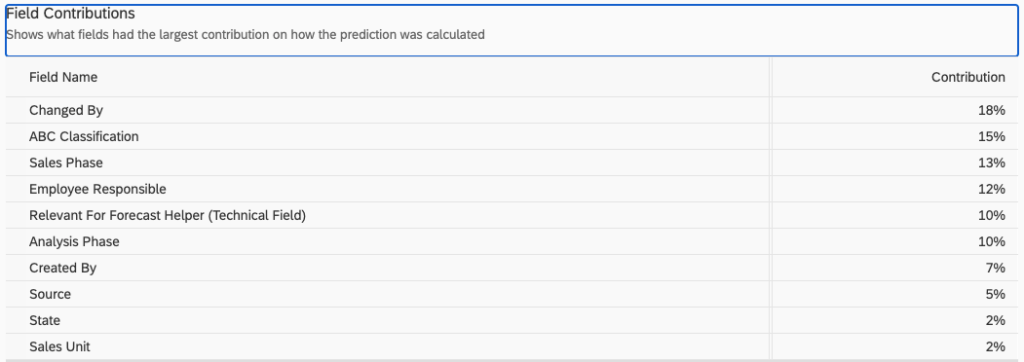The width and height of the screenshot is (1024, 362).
Task: Click the Field Contributions description text
Action: [246, 35]
